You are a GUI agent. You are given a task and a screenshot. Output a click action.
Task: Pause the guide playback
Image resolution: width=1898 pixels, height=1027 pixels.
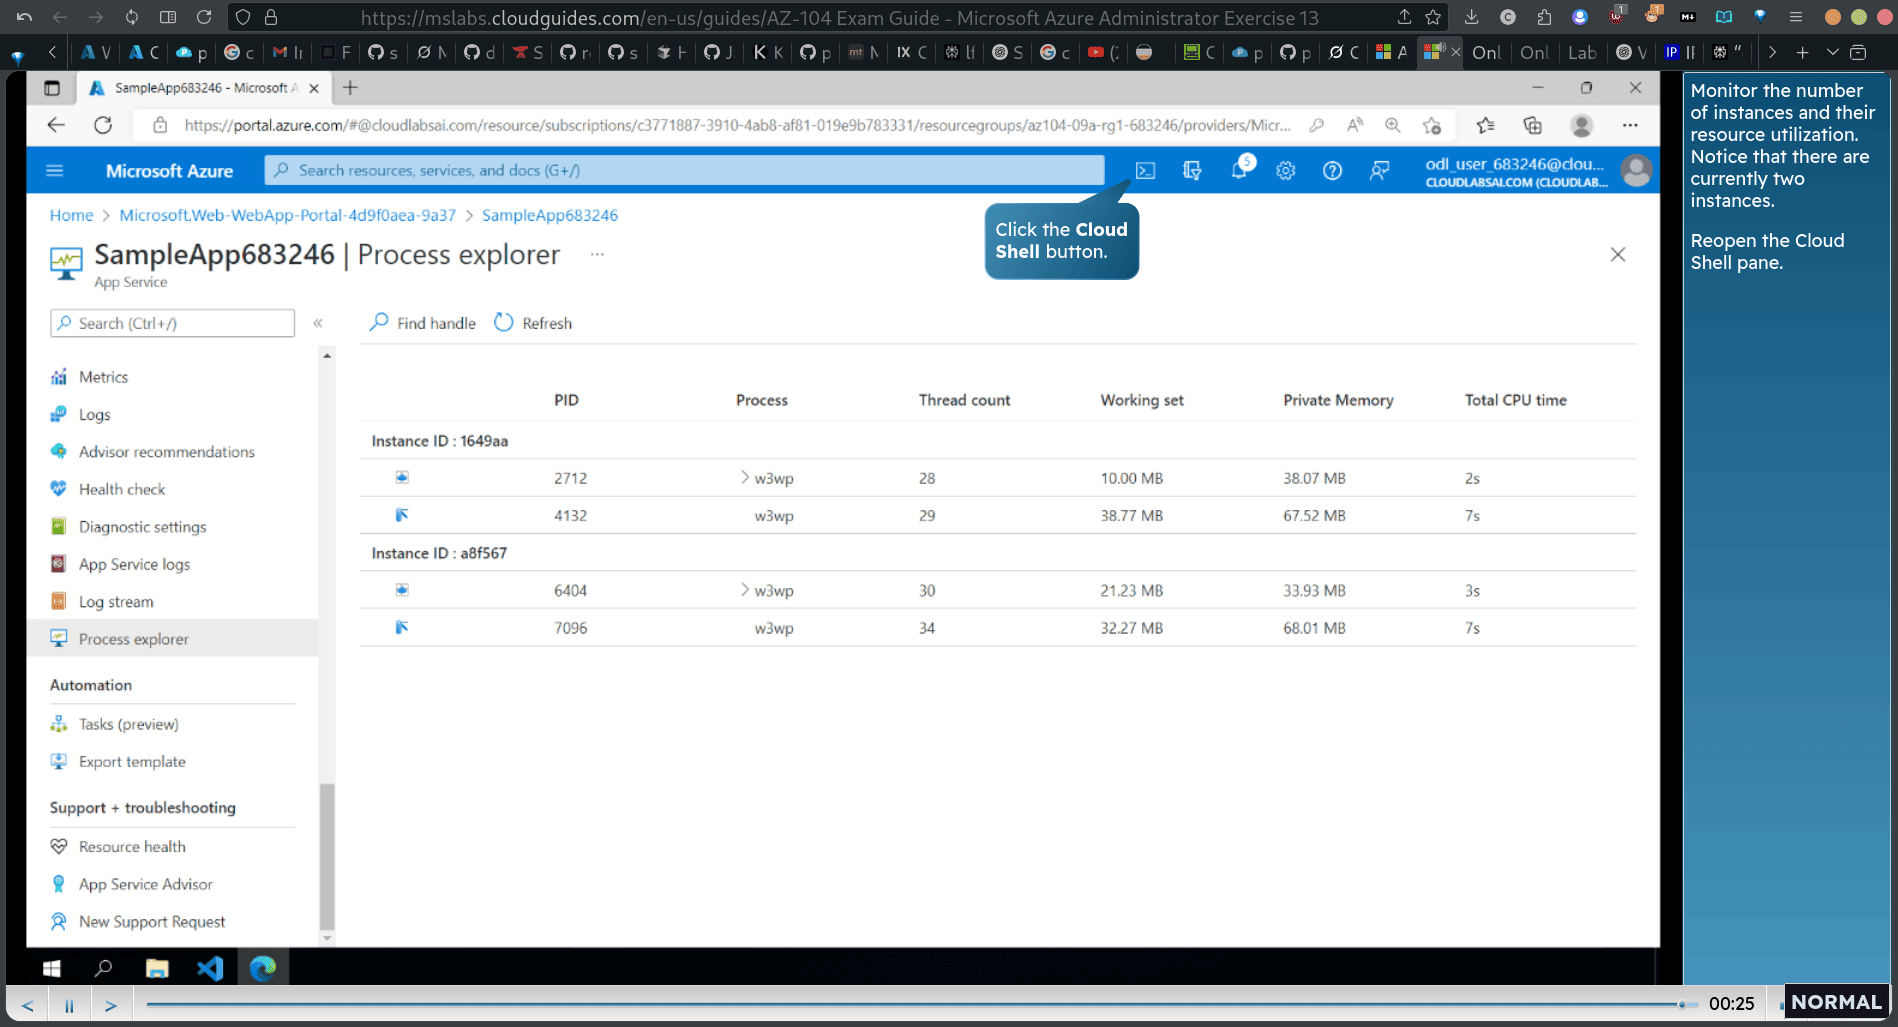[69, 1005]
